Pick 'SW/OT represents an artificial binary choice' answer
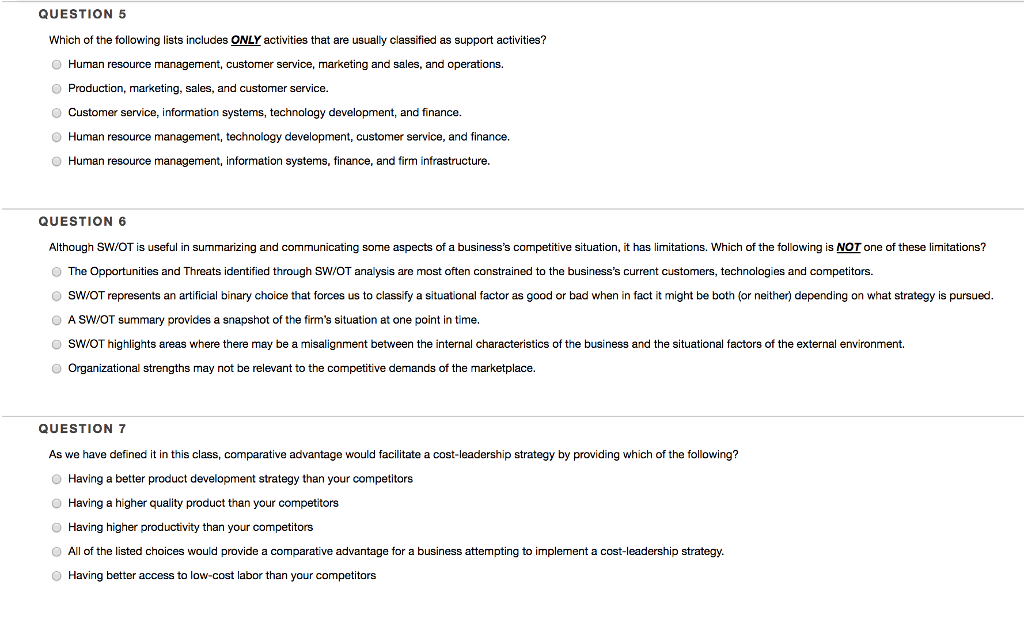The image size is (1024, 623). click(x=57, y=296)
